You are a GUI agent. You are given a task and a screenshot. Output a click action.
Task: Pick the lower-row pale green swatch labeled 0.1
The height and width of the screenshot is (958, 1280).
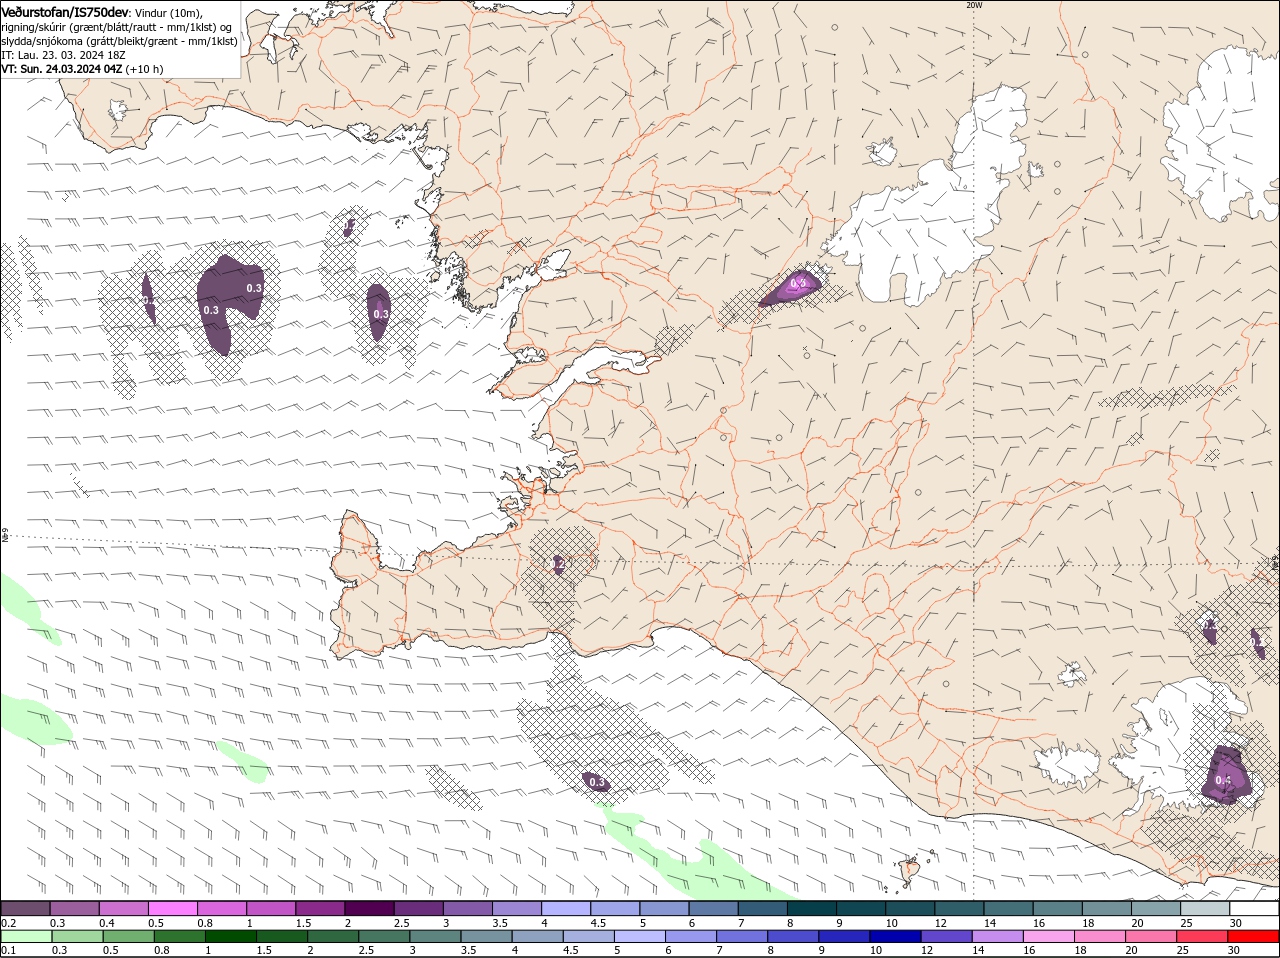tap(26, 936)
